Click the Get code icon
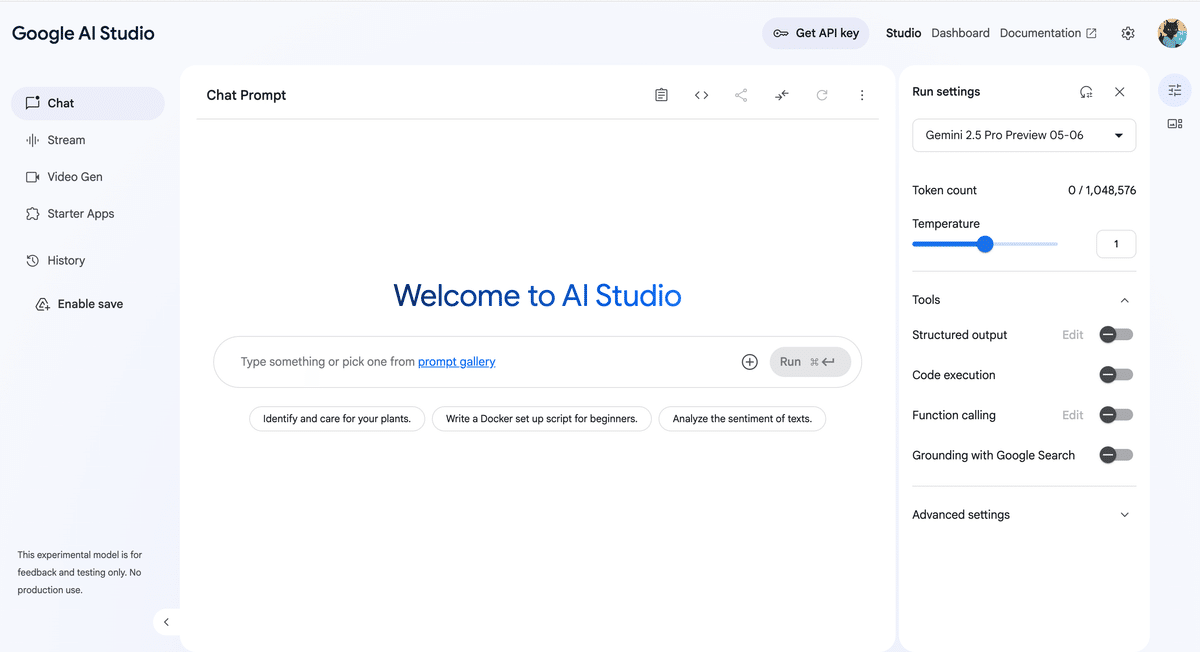 701,95
